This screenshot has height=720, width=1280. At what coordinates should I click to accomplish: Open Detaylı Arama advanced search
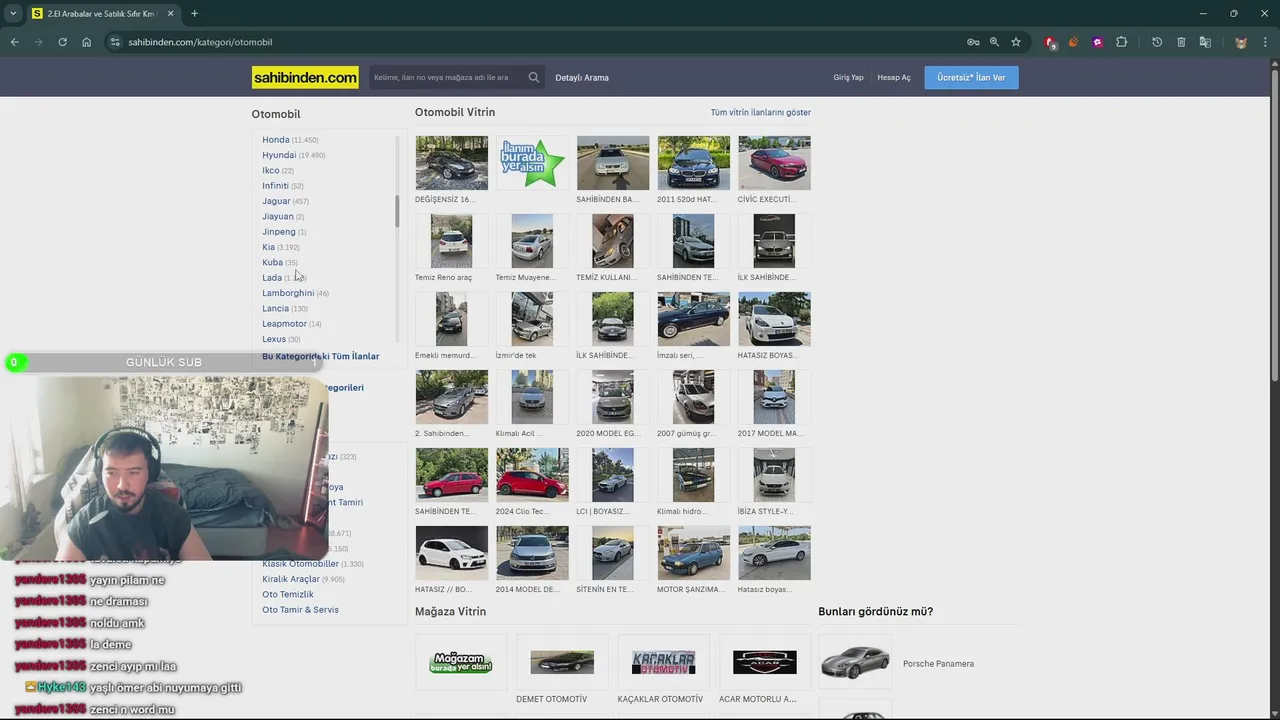pyautogui.click(x=582, y=77)
